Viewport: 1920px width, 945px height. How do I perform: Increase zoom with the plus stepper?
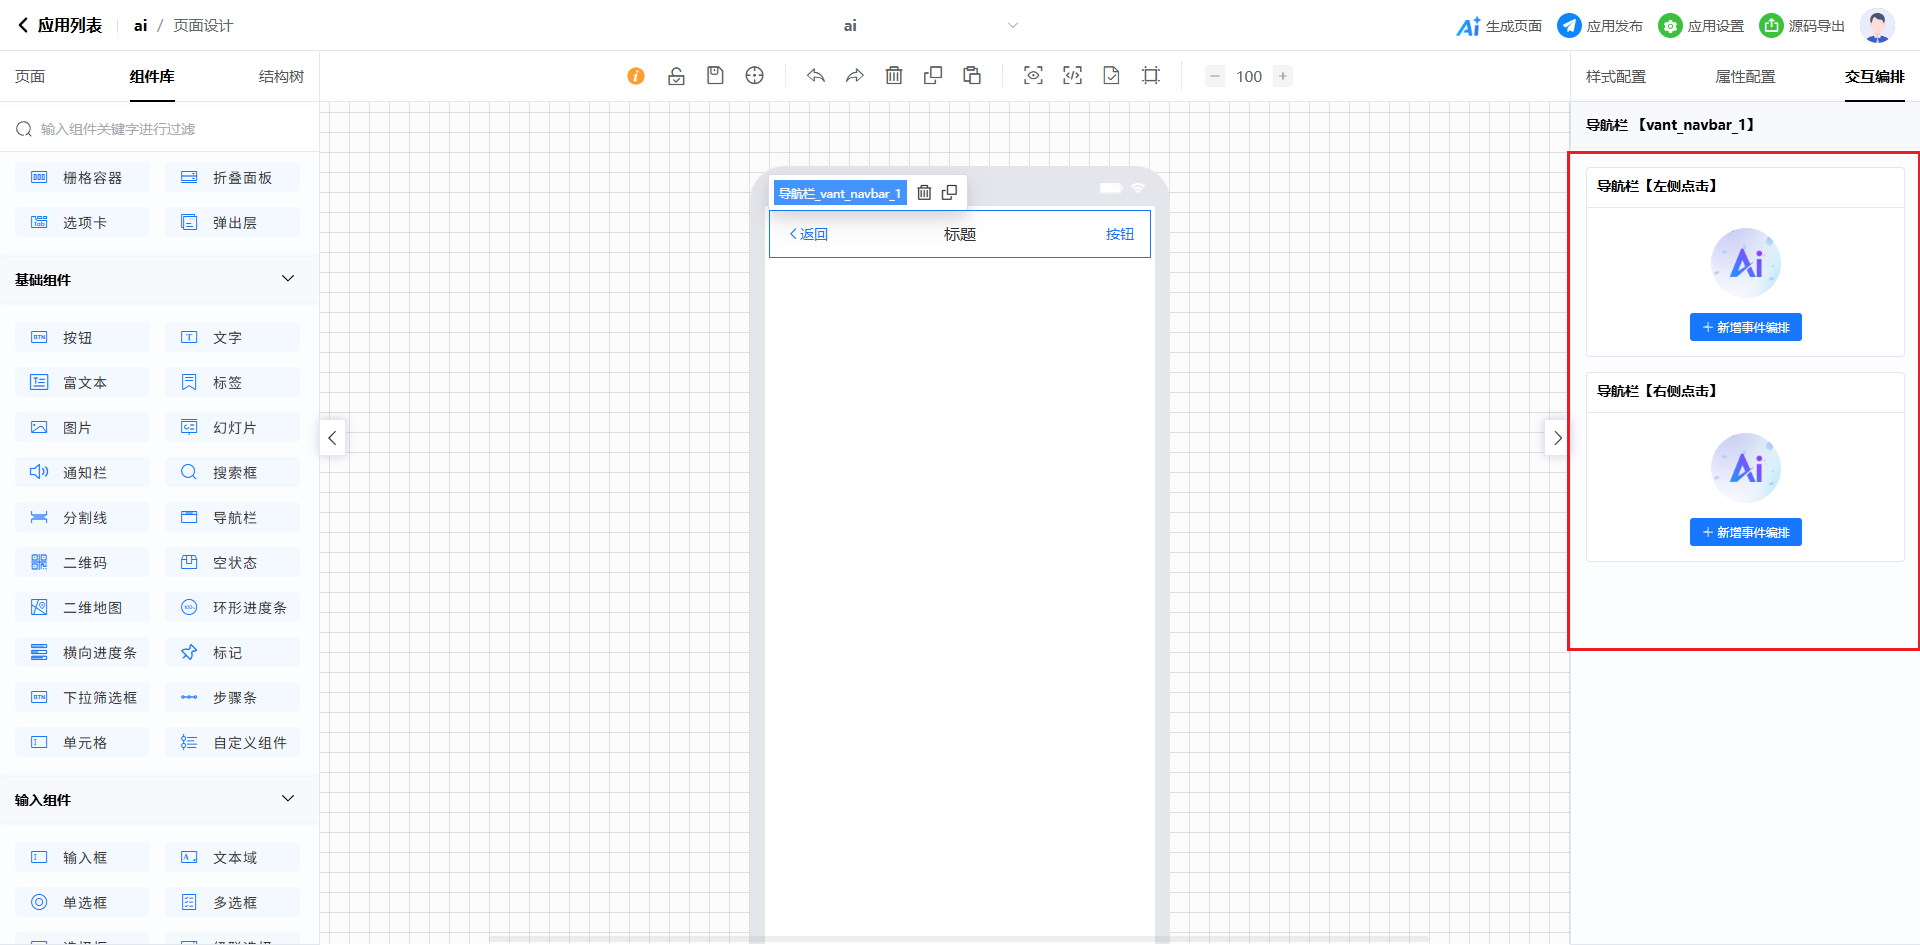(x=1283, y=76)
